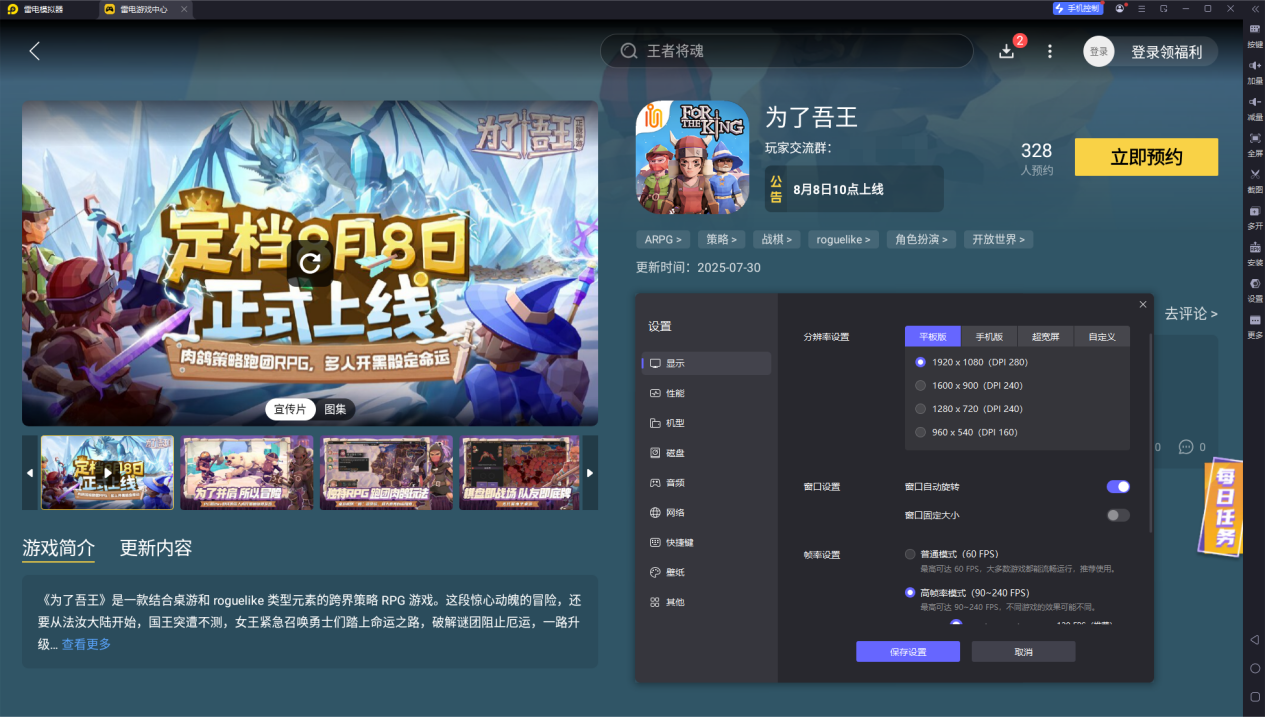Click the ARPG > tag chip
This screenshot has height=717, width=1265.
663,240
